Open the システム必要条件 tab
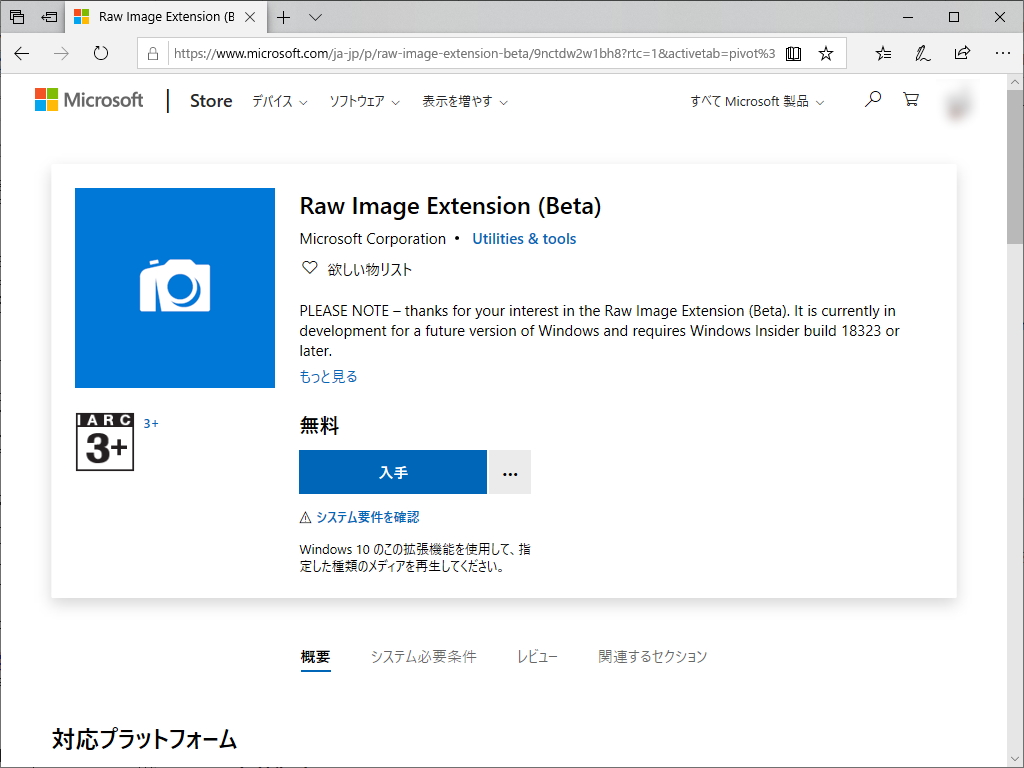This screenshot has height=768, width=1024. pos(424,657)
